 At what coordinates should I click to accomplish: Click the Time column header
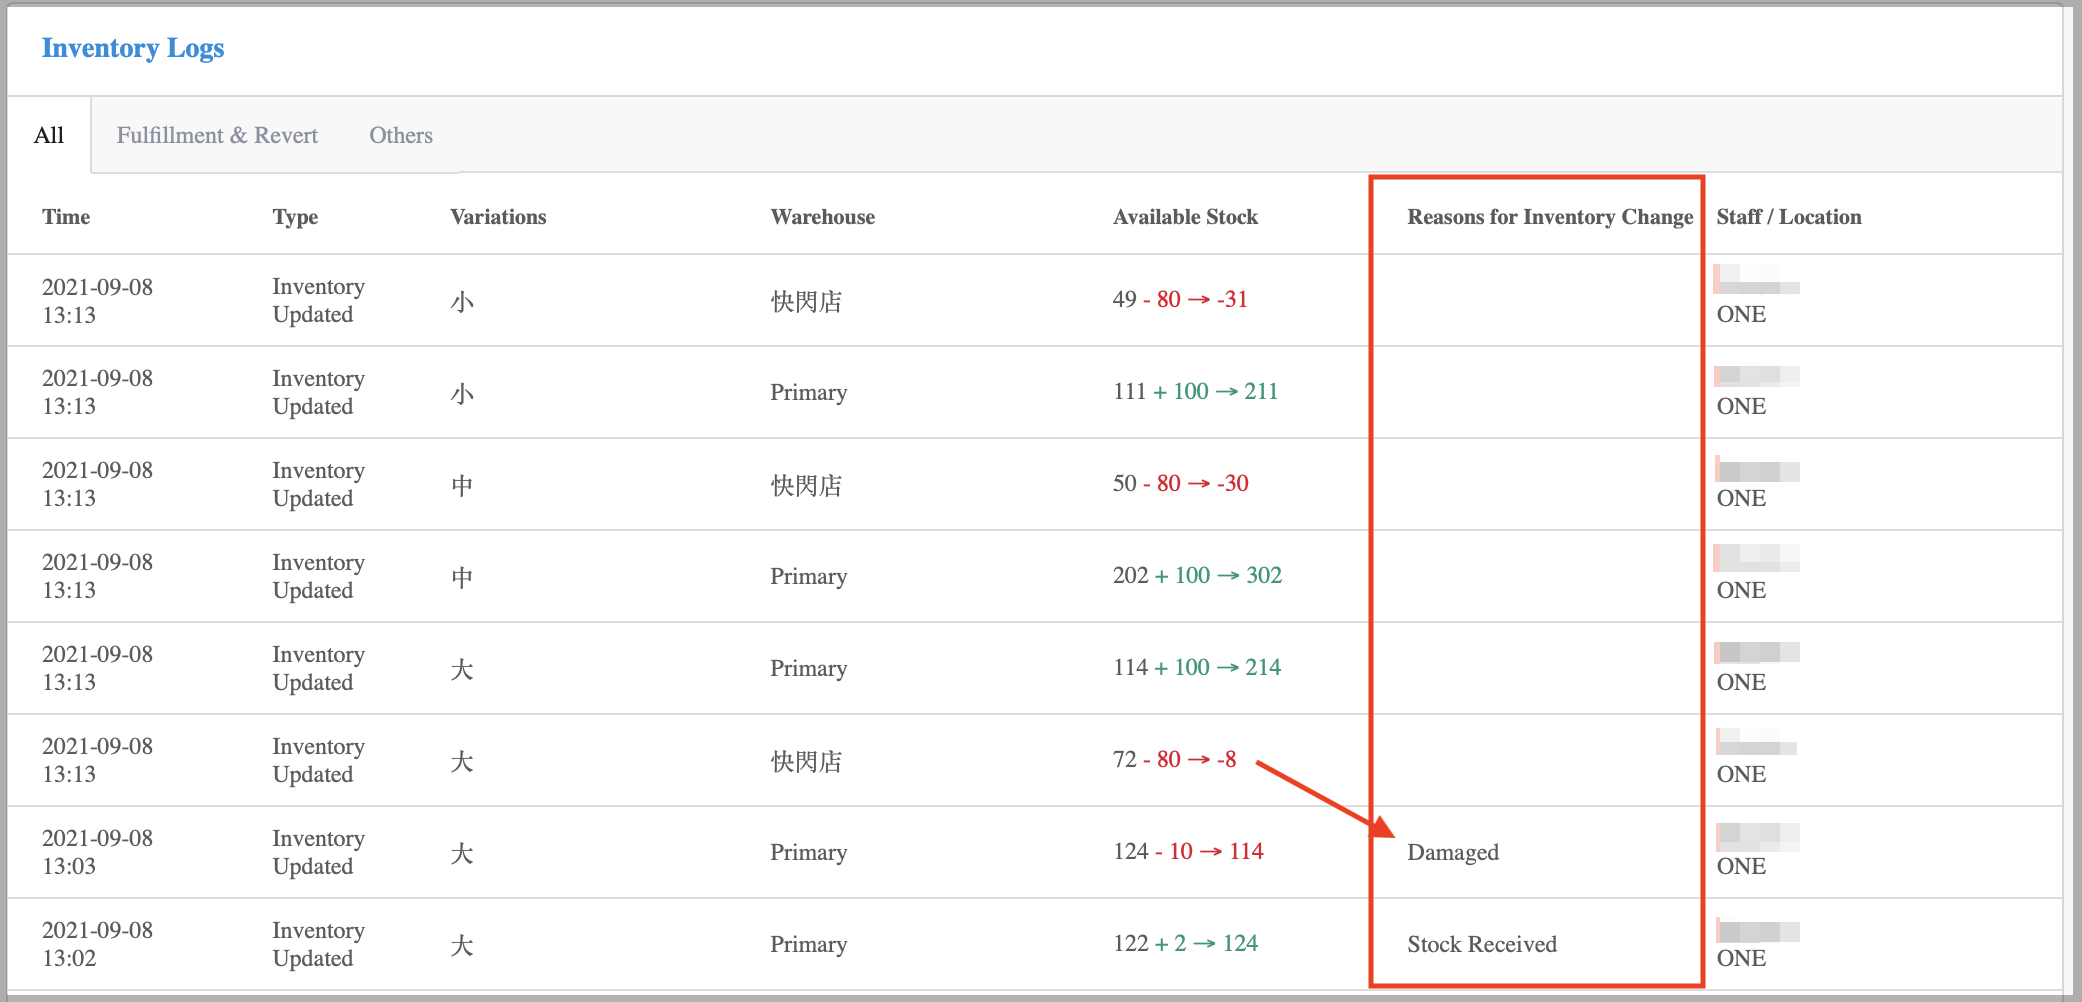pyautogui.click(x=66, y=217)
